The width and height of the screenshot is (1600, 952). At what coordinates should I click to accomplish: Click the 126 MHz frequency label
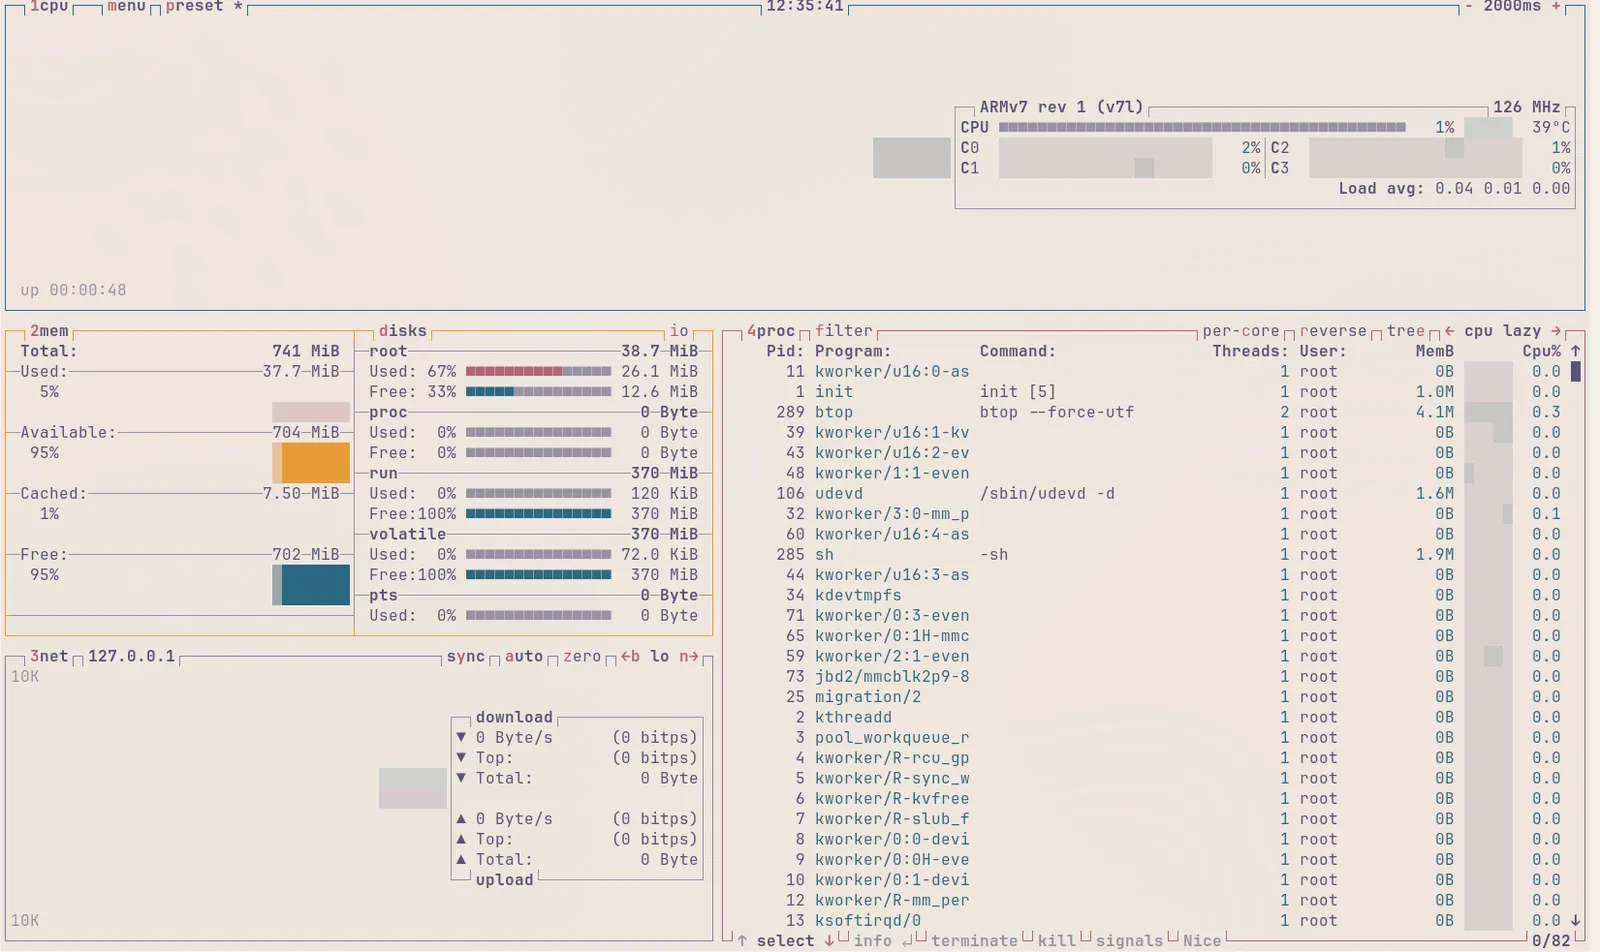[x=1527, y=107]
